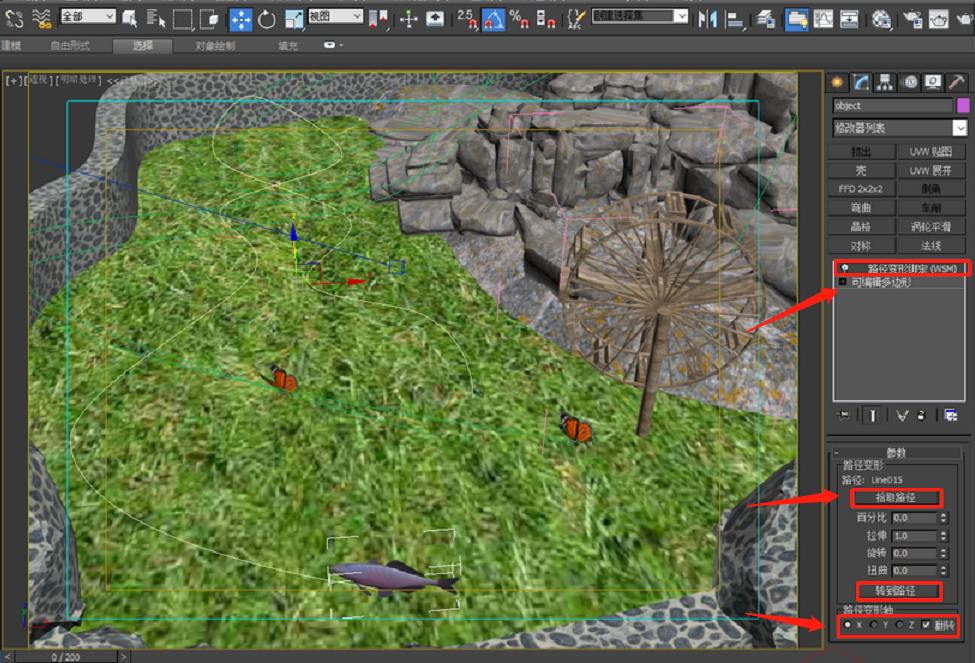975x663 pixels.
Task: Activate the Select and Scale tool
Action: (x=293, y=19)
